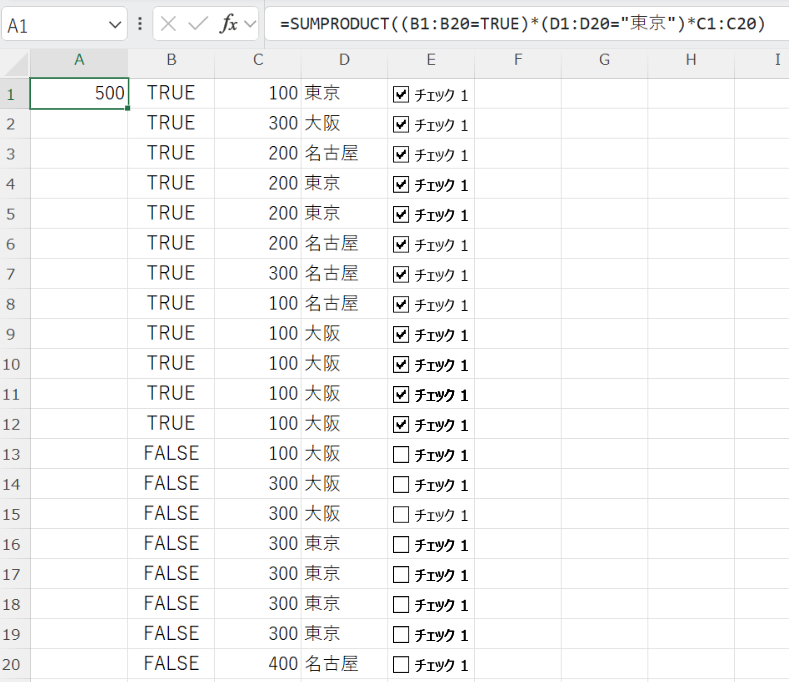Uncheck the checkbox in row 1
The height and width of the screenshot is (682, 789).
coord(402,94)
